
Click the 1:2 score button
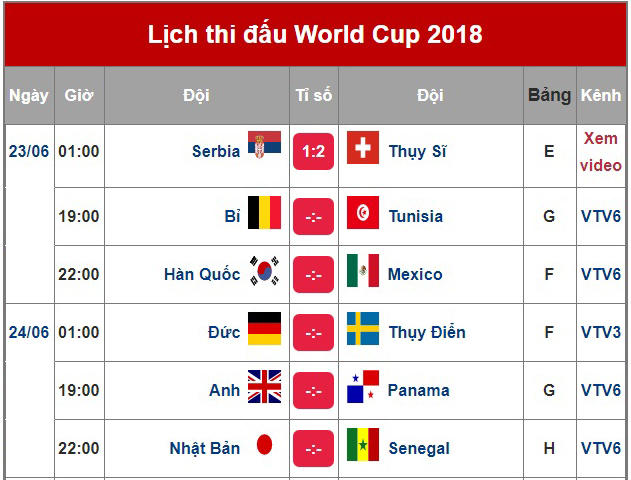[x=313, y=152]
